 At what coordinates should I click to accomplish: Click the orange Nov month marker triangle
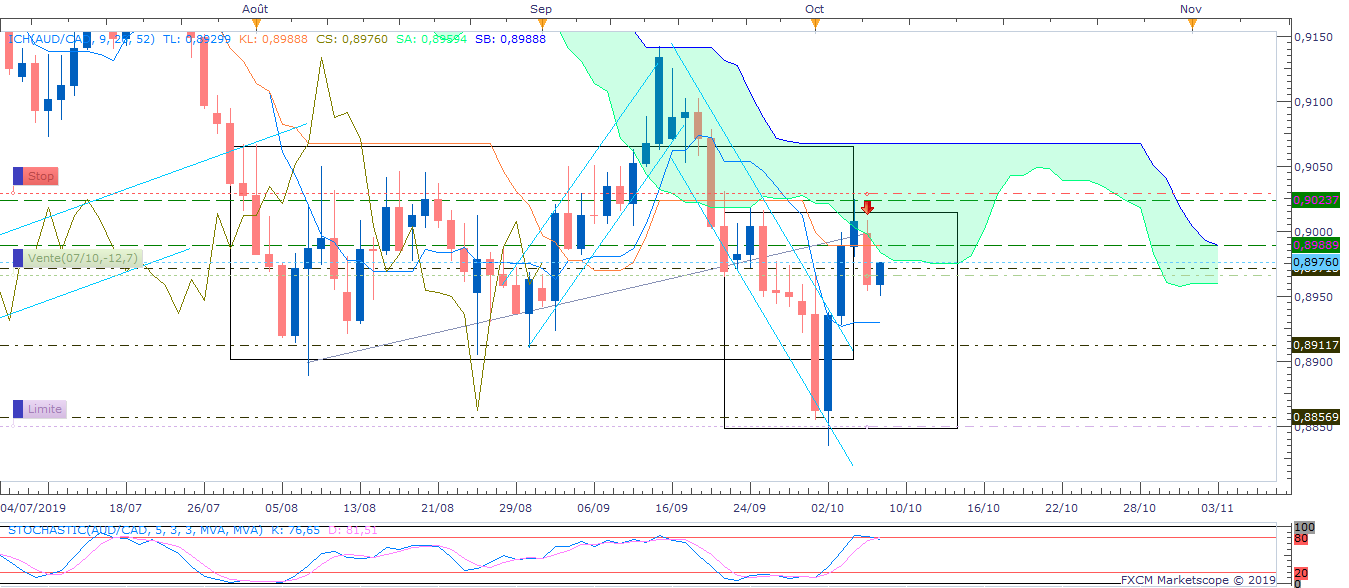tap(1191, 24)
